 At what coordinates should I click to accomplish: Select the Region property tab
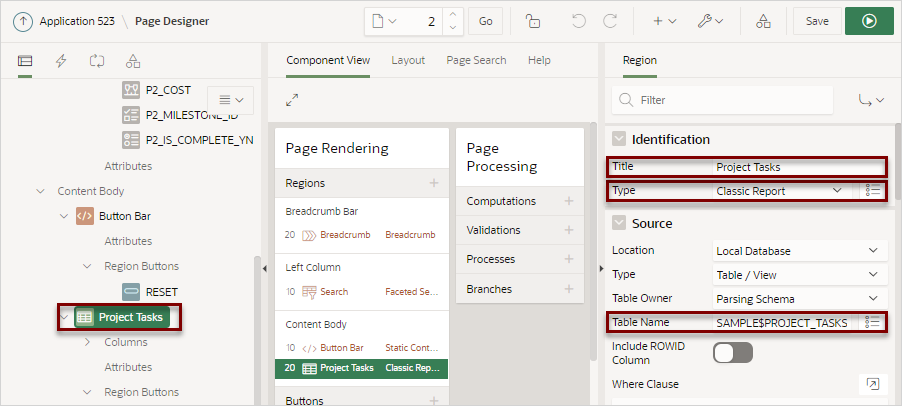(x=640, y=60)
